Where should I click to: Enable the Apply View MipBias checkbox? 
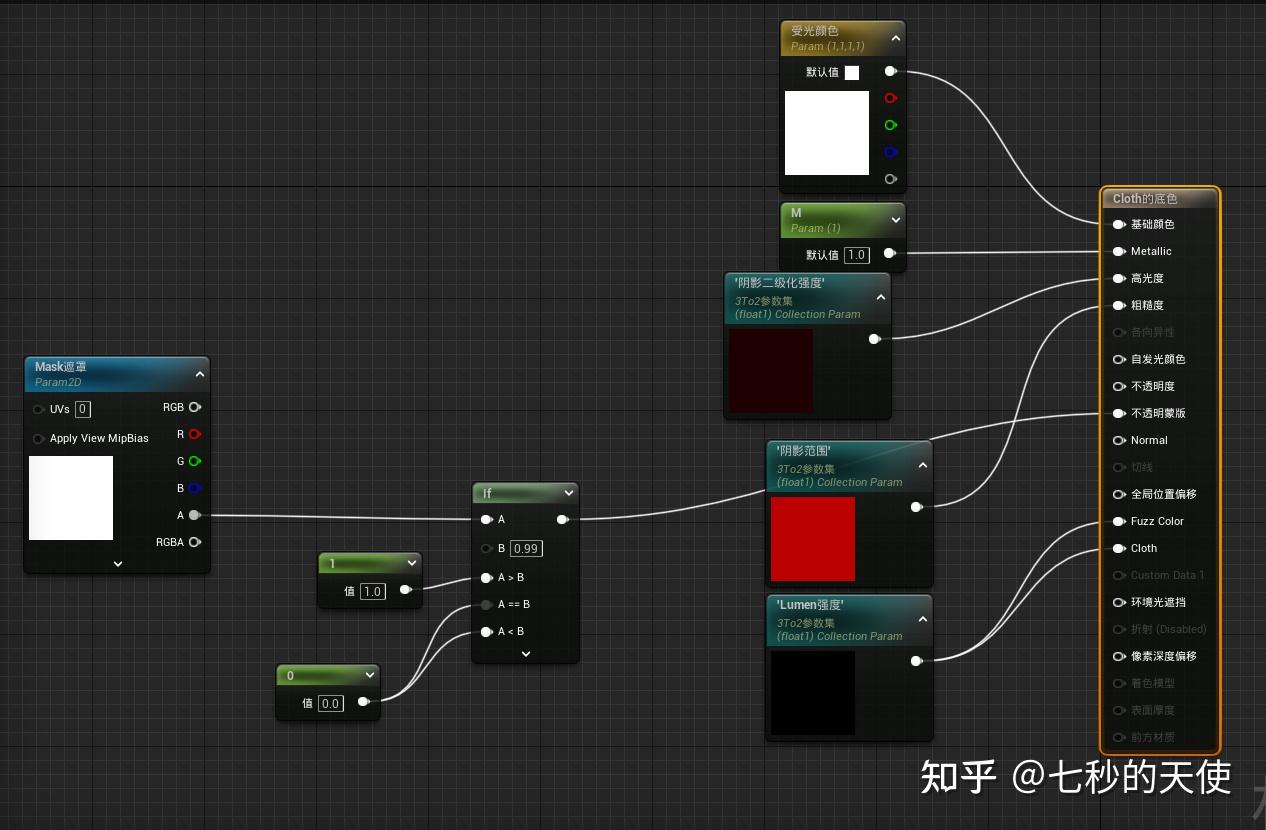(38, 438)
